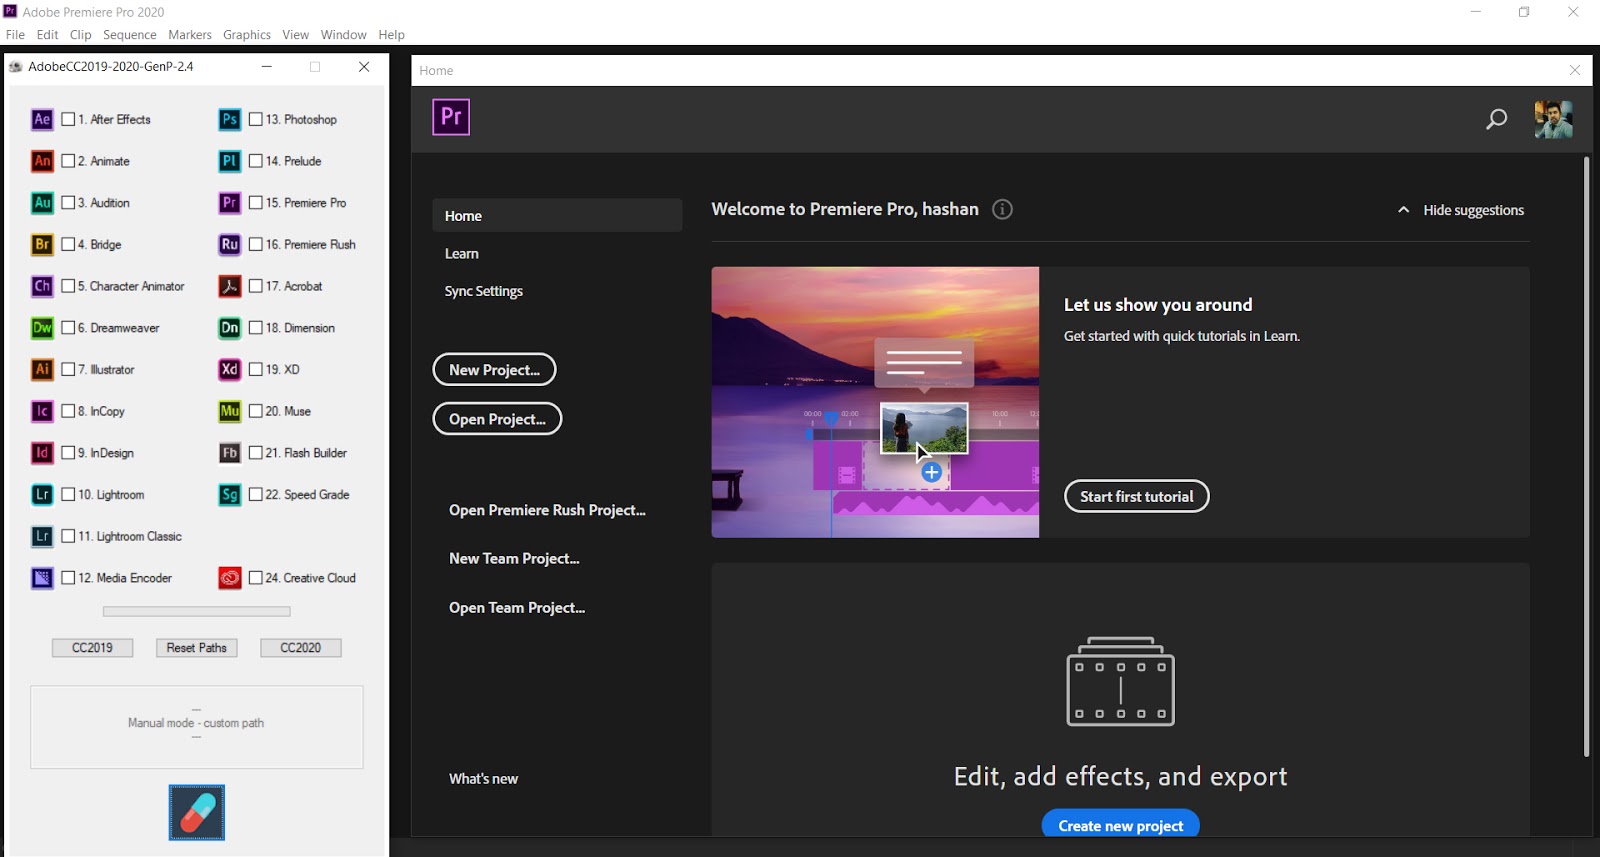Viewport: 1600px width, 857px height.
Task: Open the File menu
Action: point(15,34)
